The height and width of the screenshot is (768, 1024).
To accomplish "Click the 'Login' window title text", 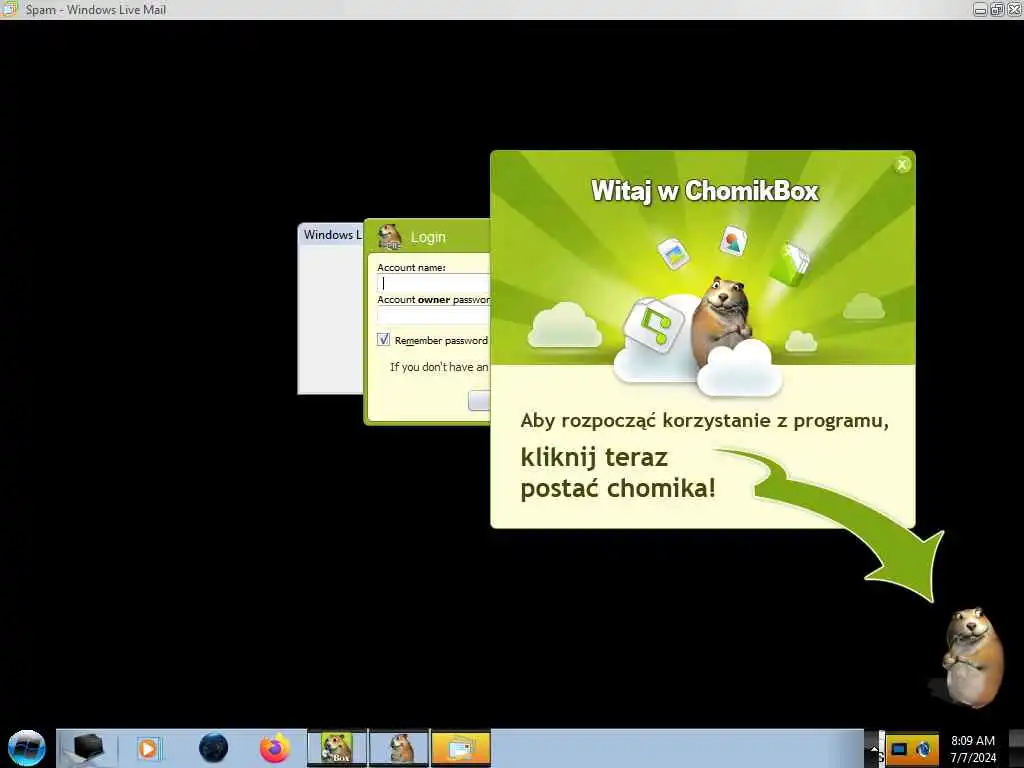I will coord(428,237).
